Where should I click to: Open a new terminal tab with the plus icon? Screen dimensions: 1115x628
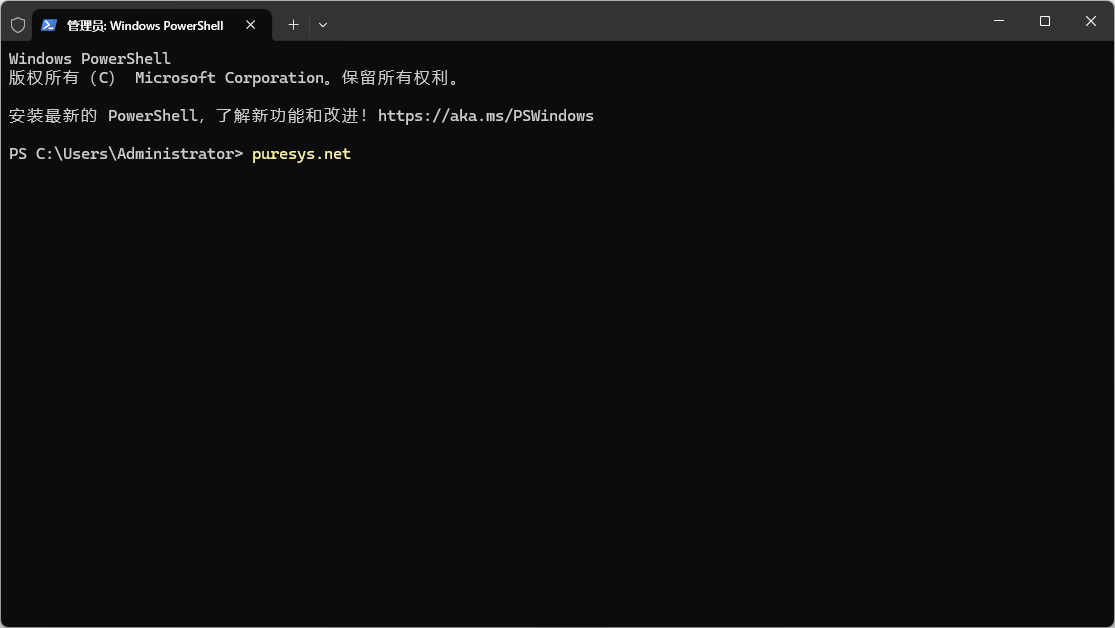(x=293, y=24)
